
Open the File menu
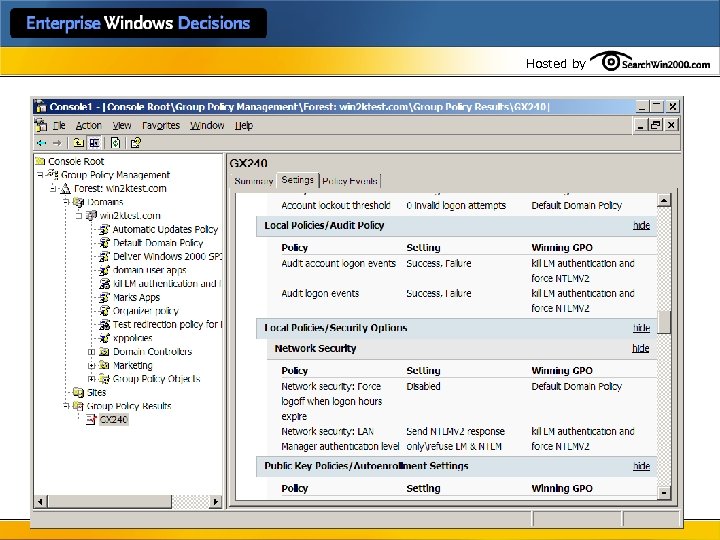click(x=59, y=125)
